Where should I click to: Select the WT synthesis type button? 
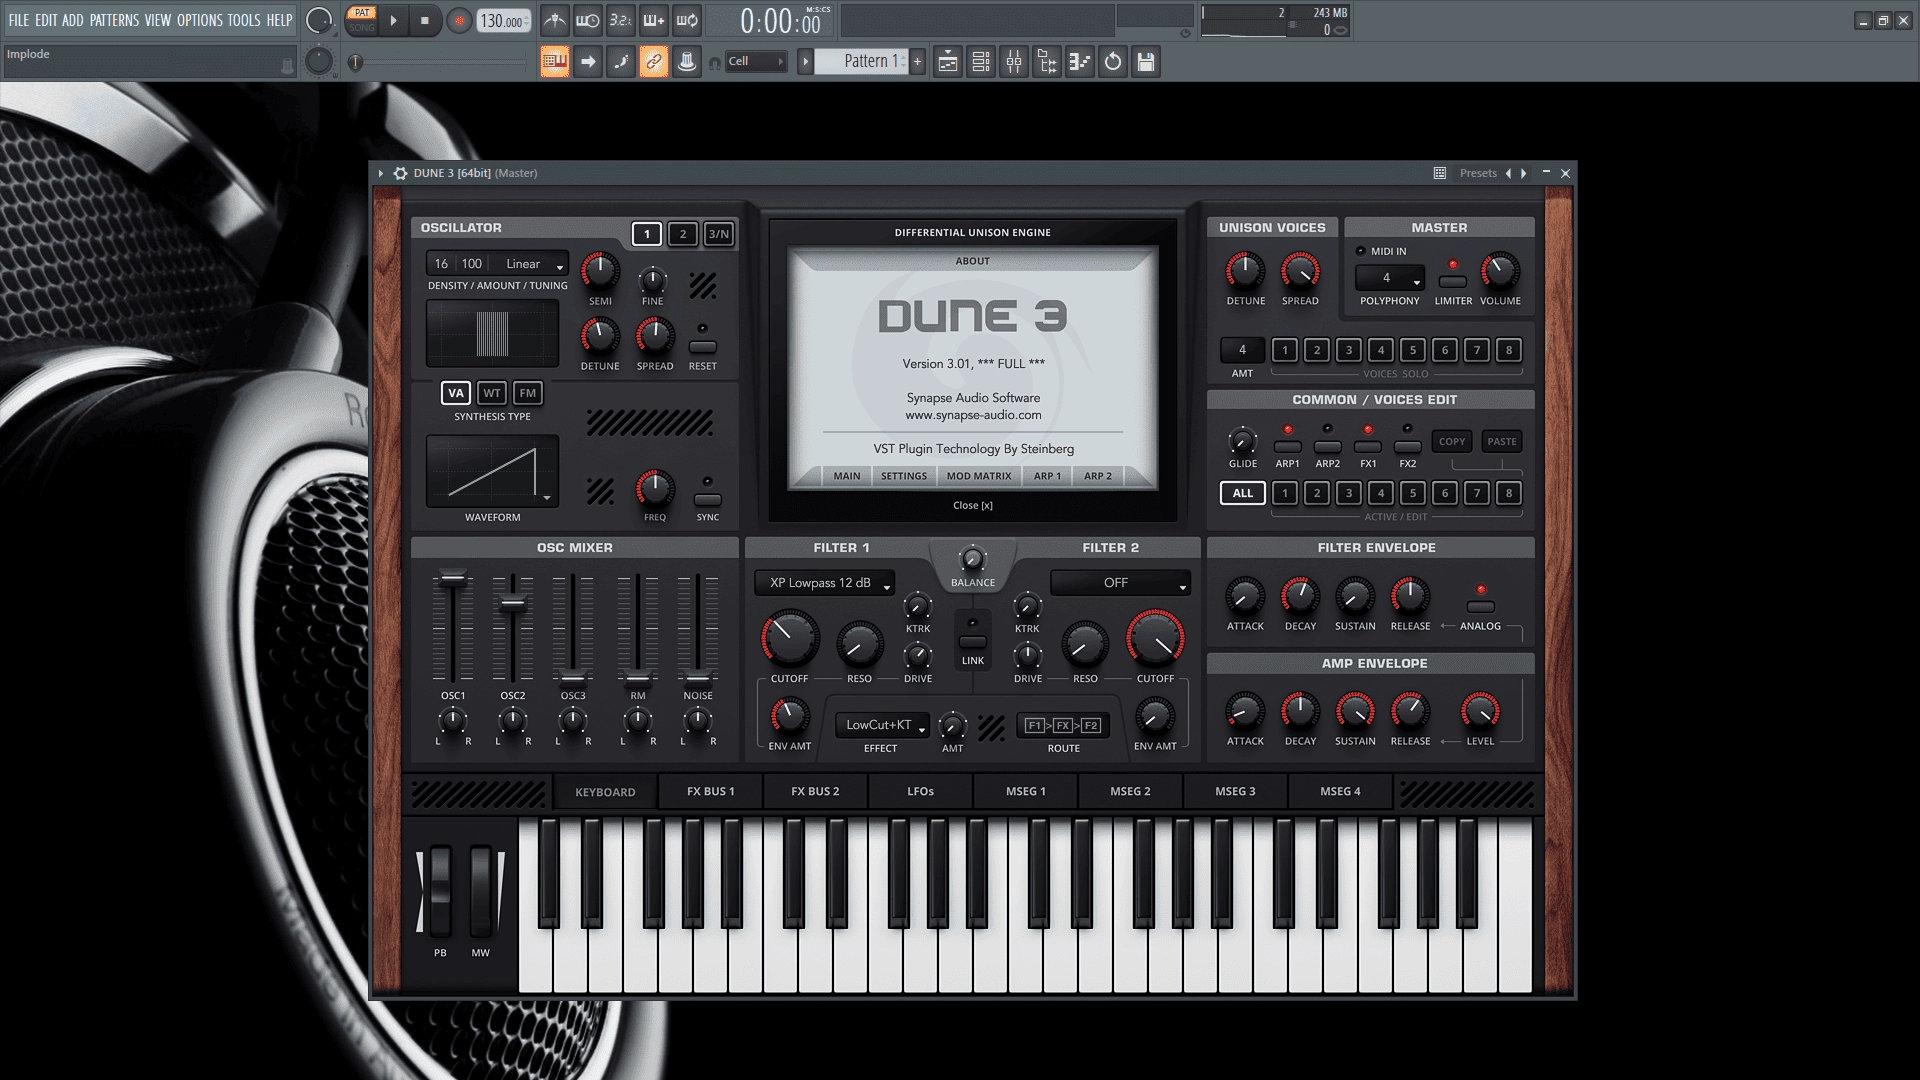(492, 393)
